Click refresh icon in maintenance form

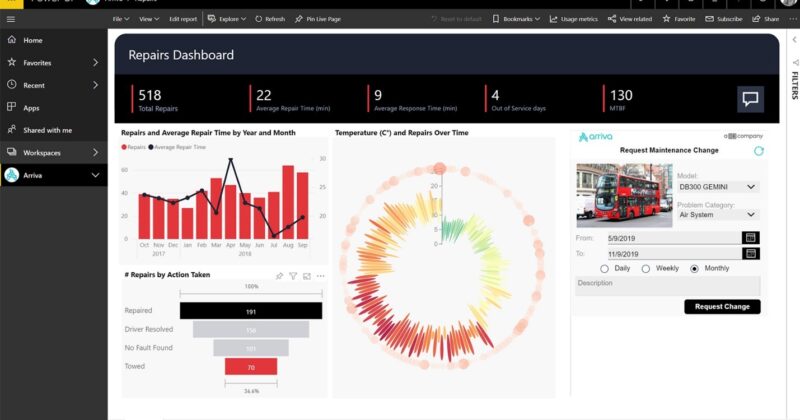coord(759,151)
